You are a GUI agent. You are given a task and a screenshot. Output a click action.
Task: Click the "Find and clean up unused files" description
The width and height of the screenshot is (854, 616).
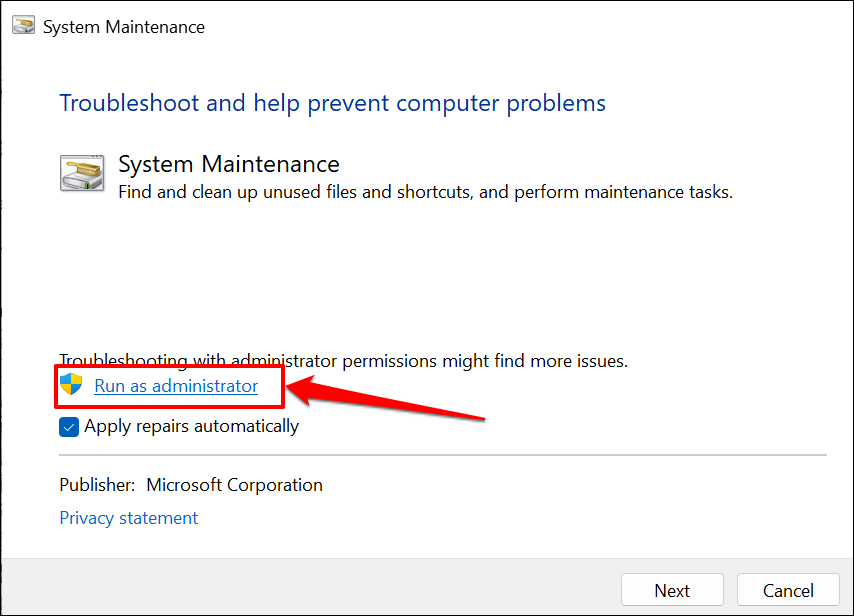tap(425, 192)
